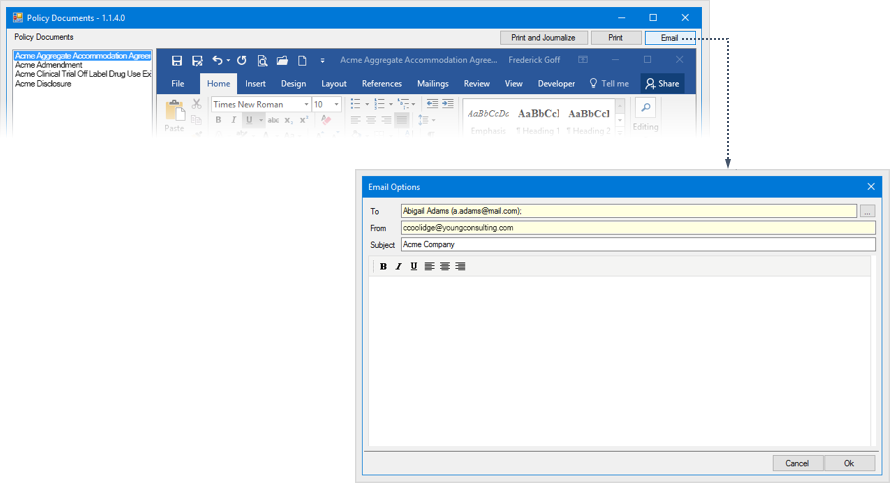Align email text left

[429, 267]
